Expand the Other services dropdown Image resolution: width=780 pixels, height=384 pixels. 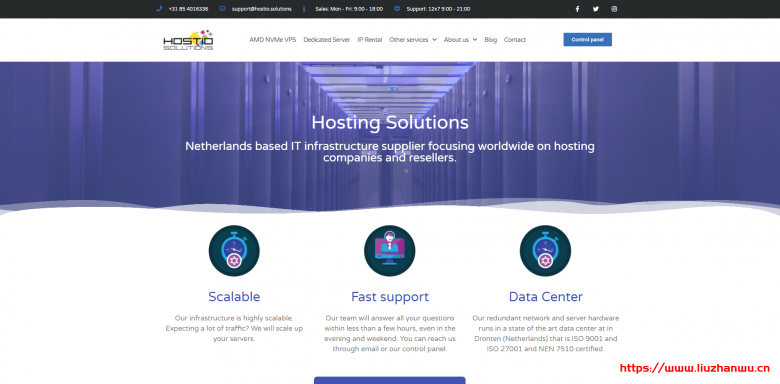pos(413,40)
